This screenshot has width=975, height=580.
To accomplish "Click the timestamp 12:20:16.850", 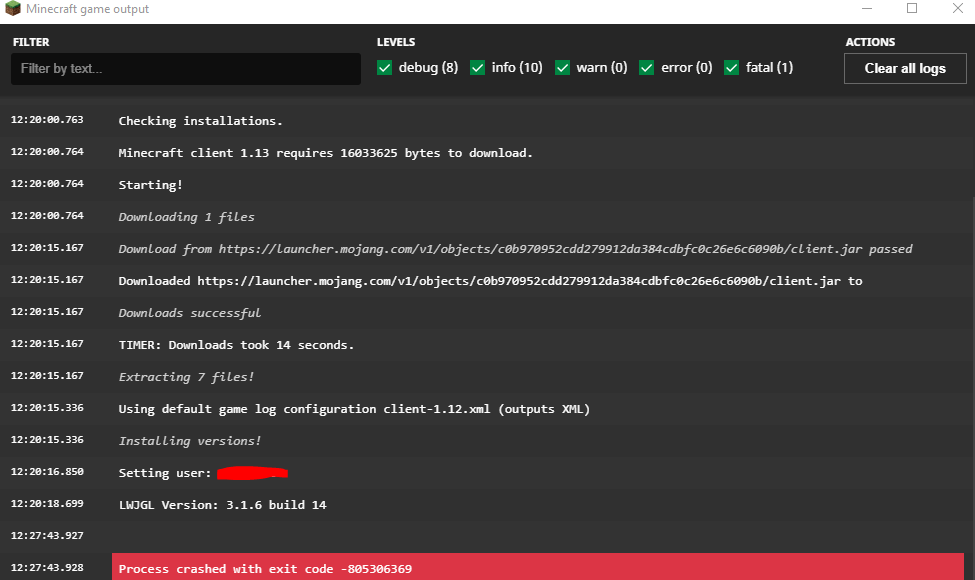I will point(47,471).
